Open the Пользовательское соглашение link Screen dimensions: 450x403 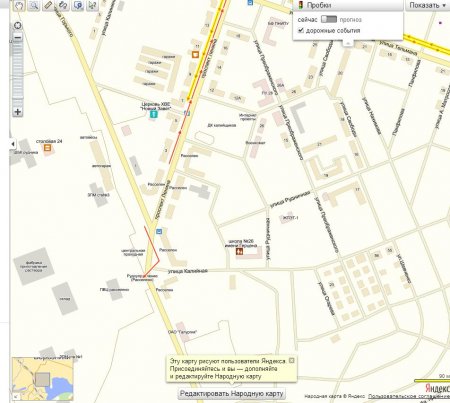click(409, 396)
